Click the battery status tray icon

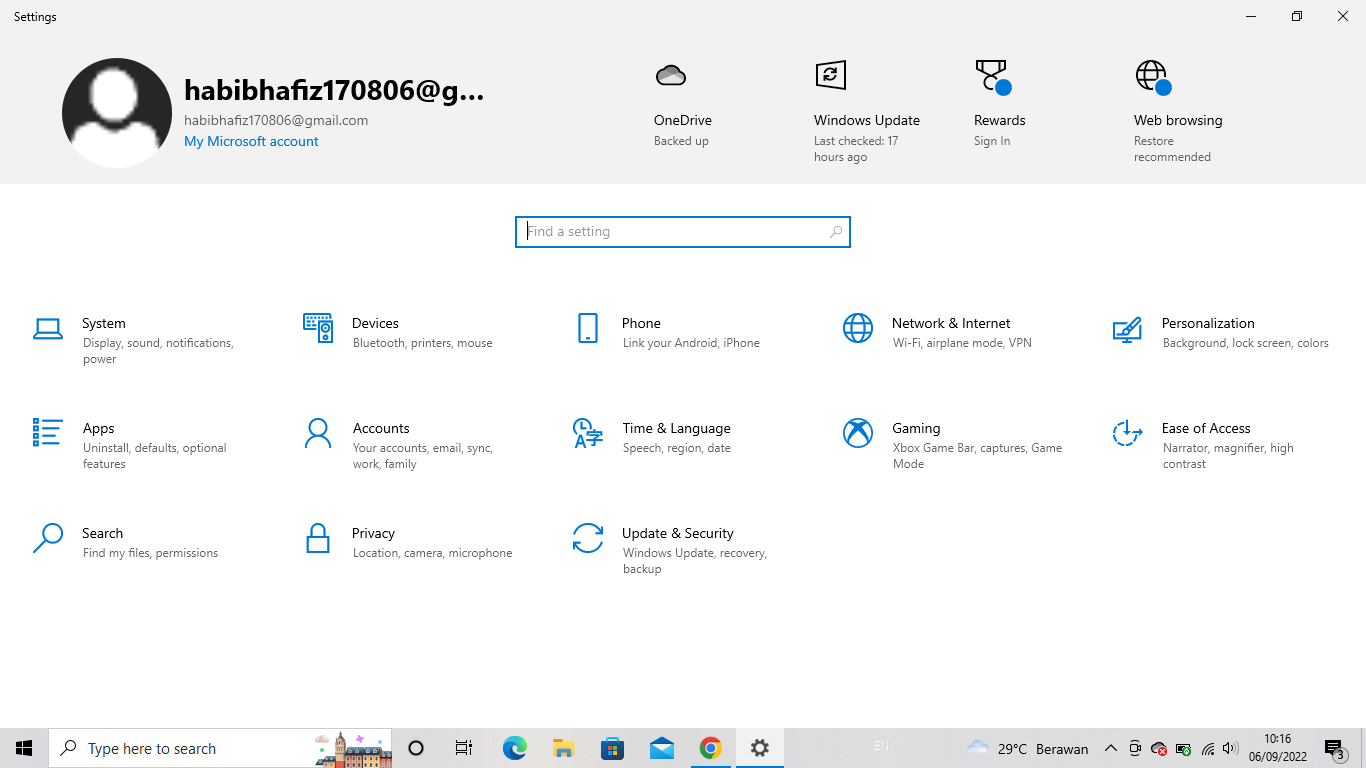click(x=1183, y=748)
